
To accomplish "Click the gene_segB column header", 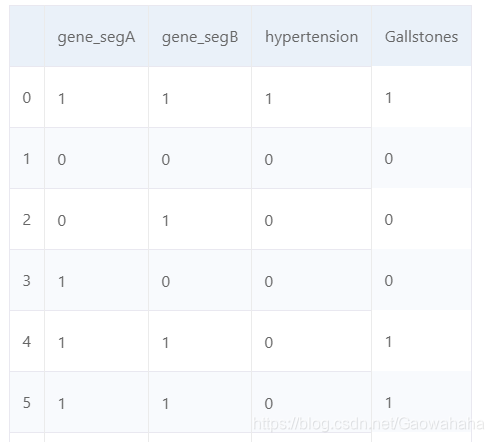I will pyautogui.click(x=200, y=37).
